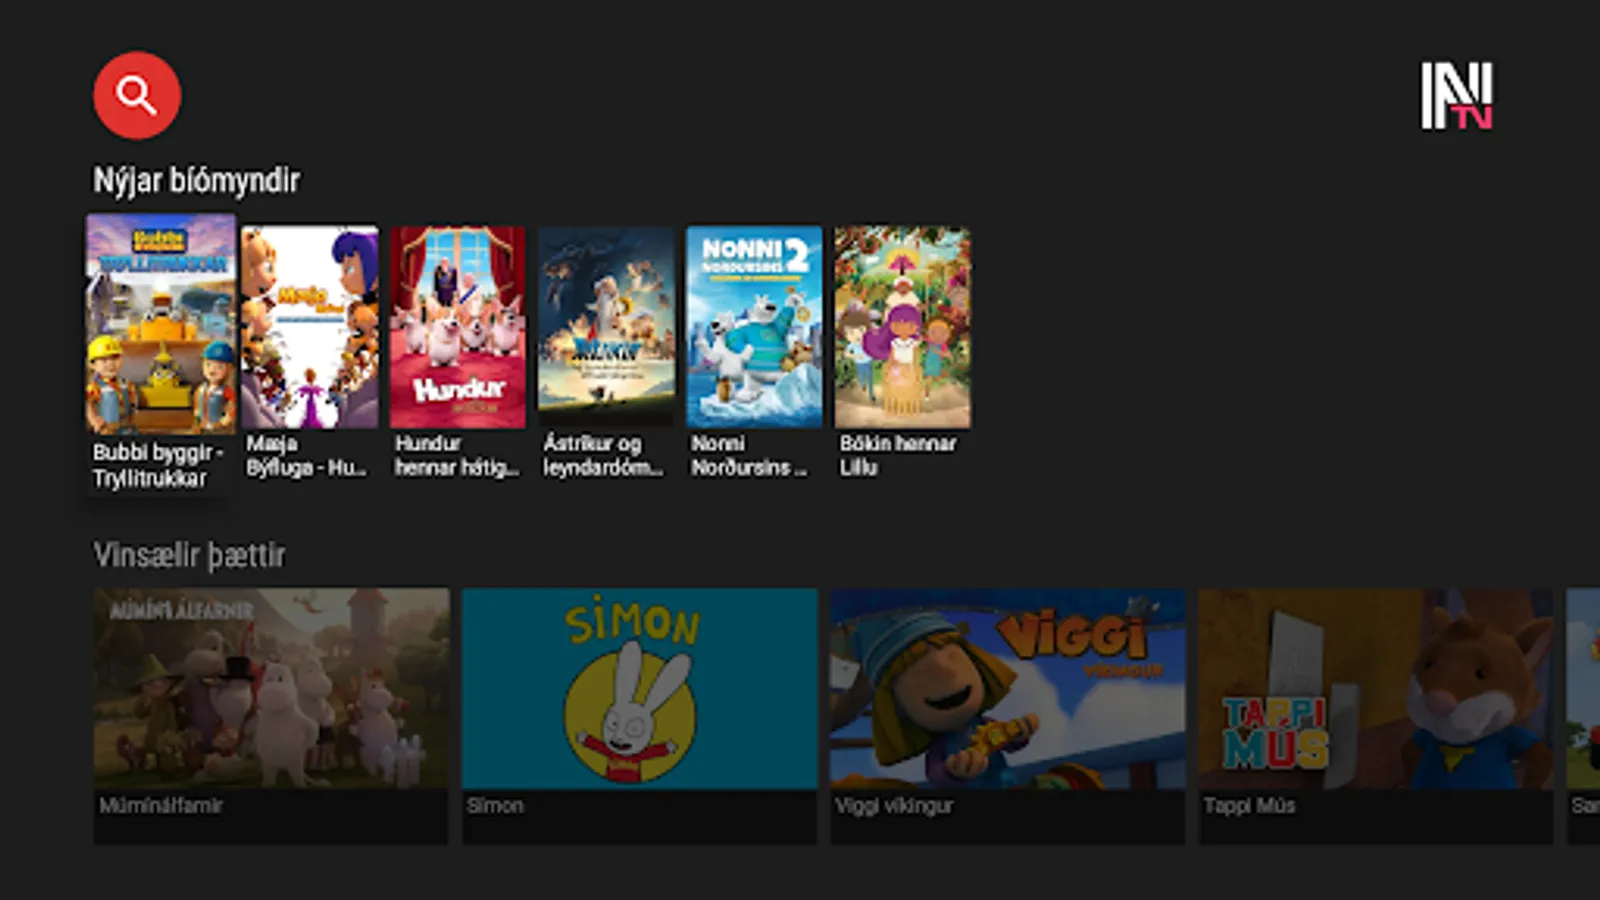The image size is (1600, 900).
Task: Click the Ástríkur og leyndardóm... title text
Action: (603, 455)
